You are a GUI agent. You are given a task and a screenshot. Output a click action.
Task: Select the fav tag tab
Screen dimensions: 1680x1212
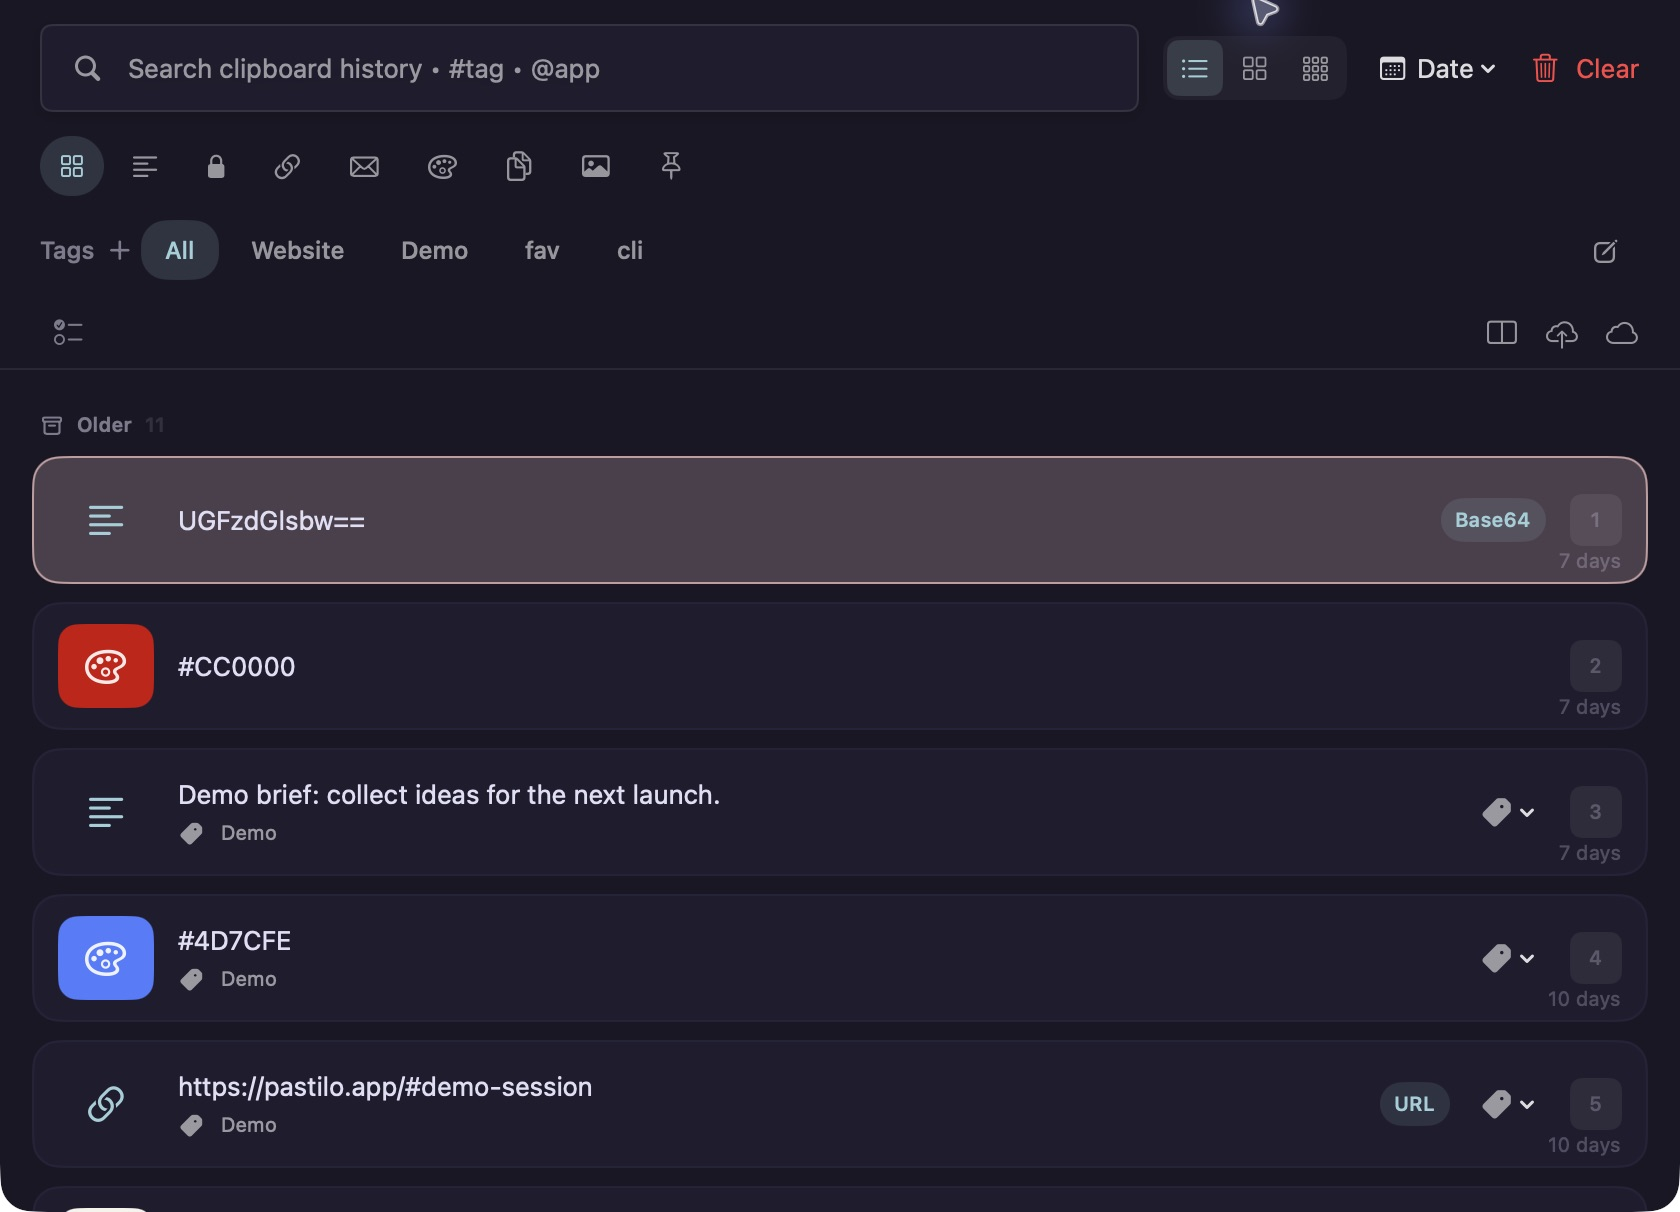[542, 250]
